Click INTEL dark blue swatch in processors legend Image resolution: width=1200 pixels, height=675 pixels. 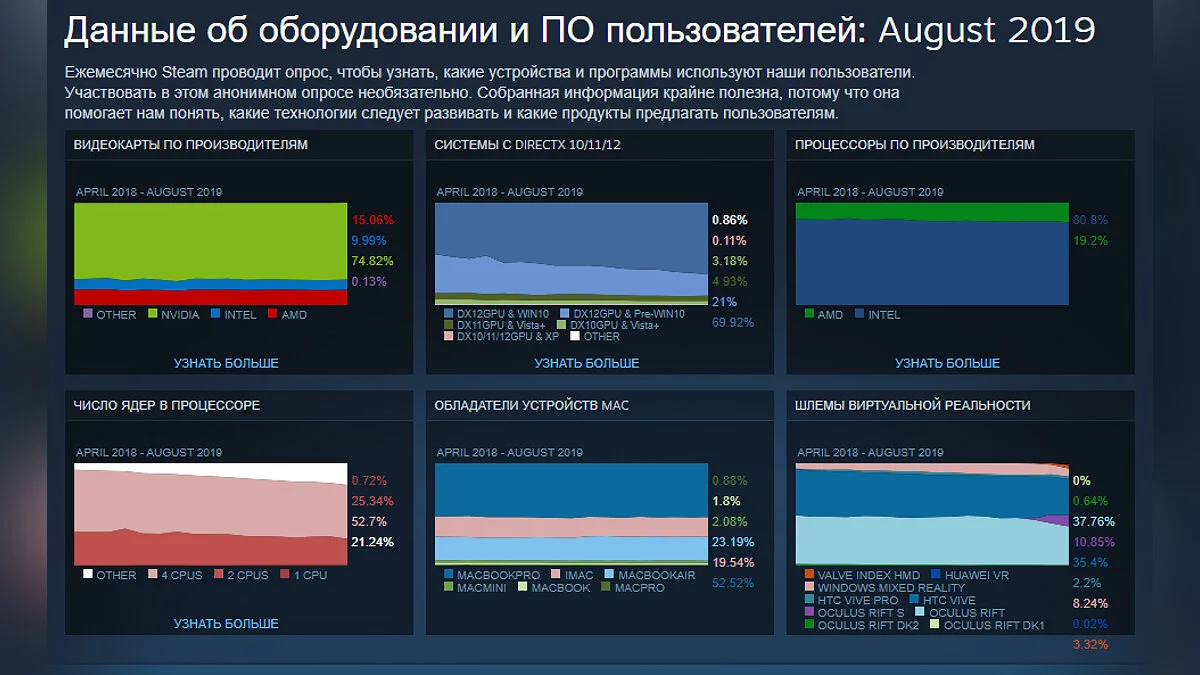click(x=857, y=314)
